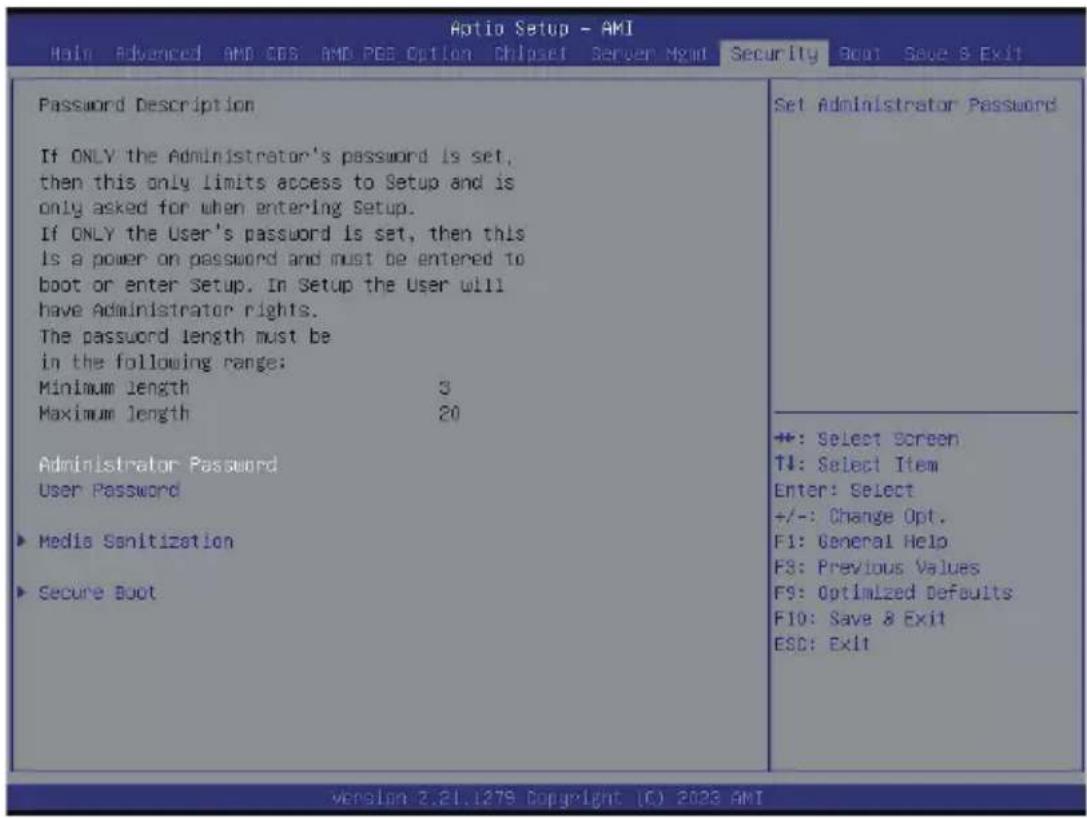Screen dimensions: 1087x818
Task: Click the F1: General Help hint
Action: pos(860,541)
